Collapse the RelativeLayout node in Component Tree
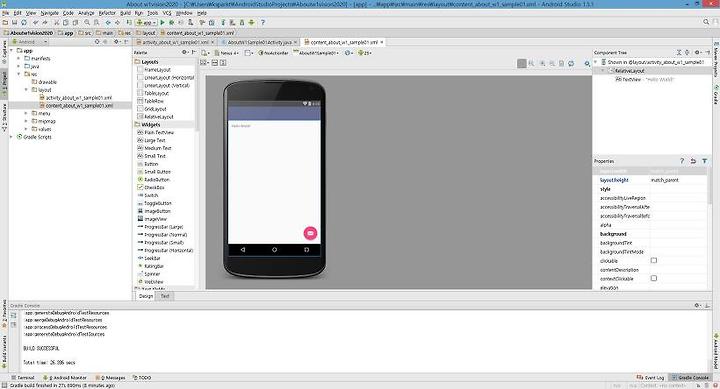Viewport: 720px width, 389px height. point(603,71)
